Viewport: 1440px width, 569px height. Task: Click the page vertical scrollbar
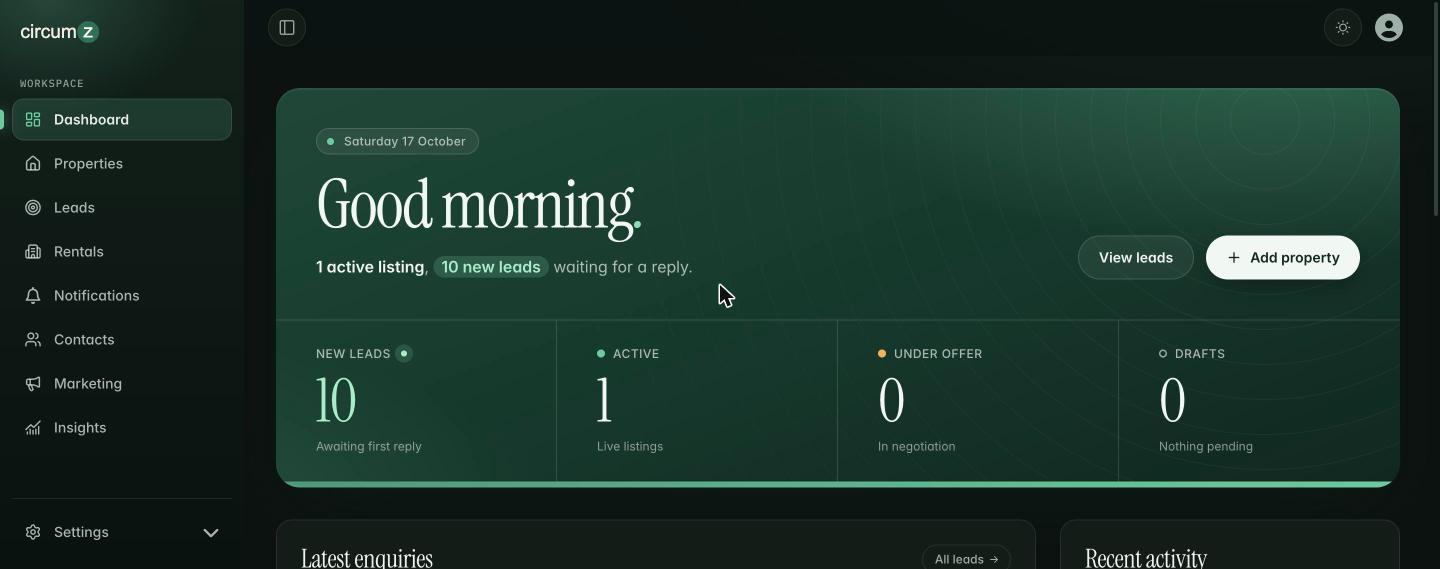click(x=1436, y=108)
